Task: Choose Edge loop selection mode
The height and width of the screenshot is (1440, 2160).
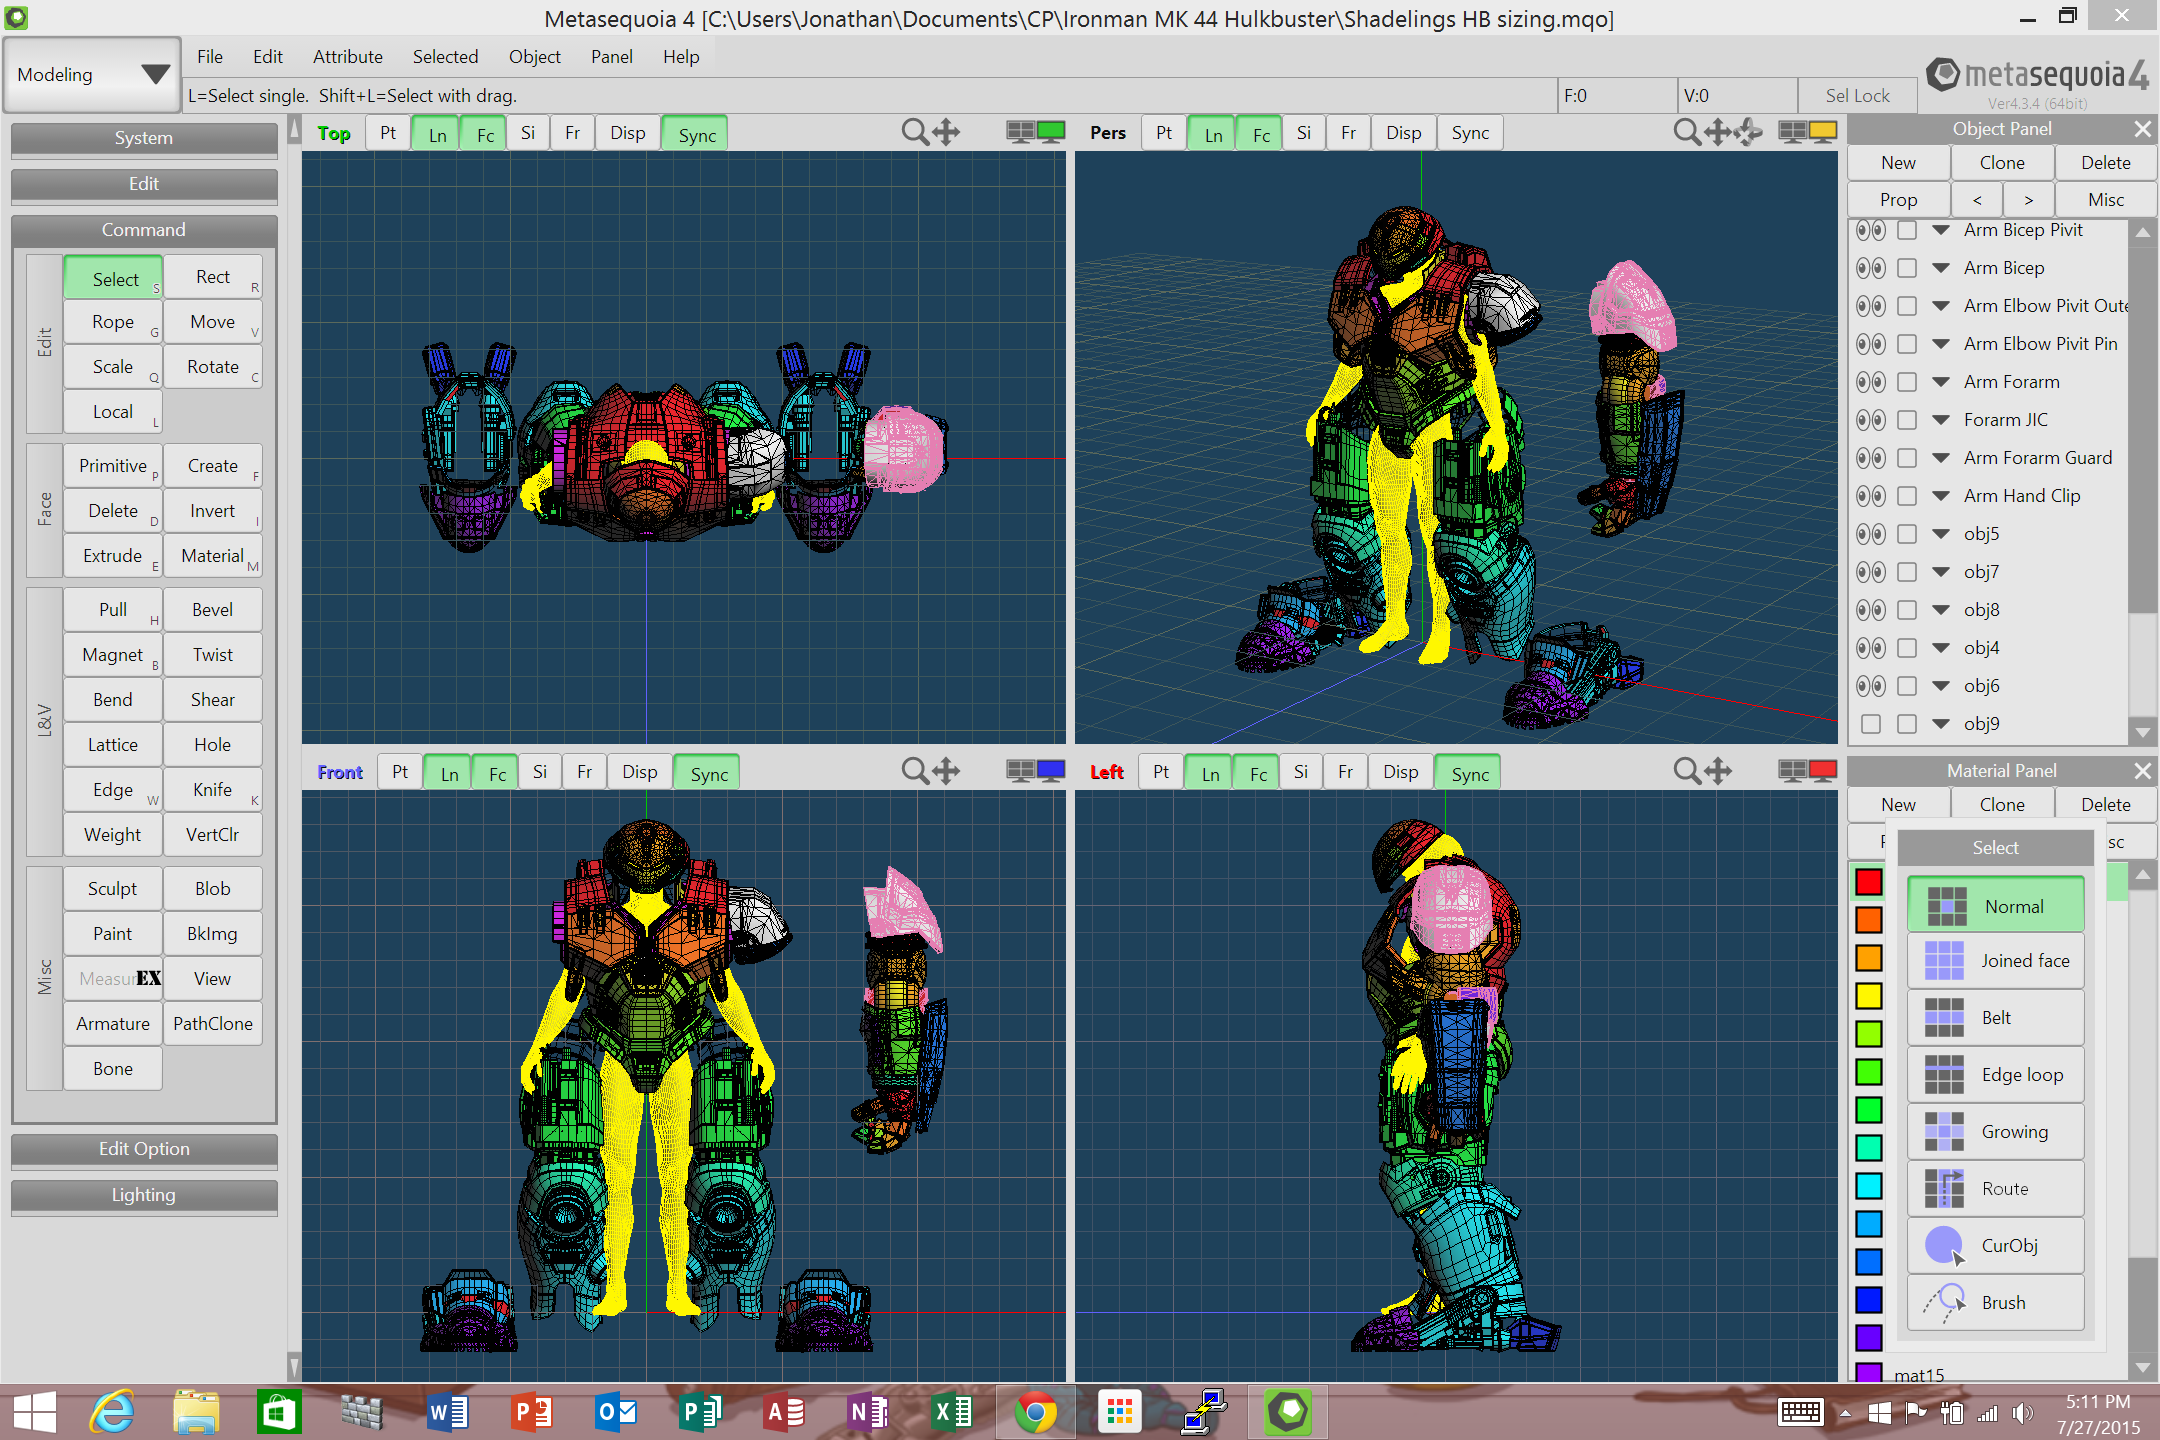Action: tap(1996, 1075)
